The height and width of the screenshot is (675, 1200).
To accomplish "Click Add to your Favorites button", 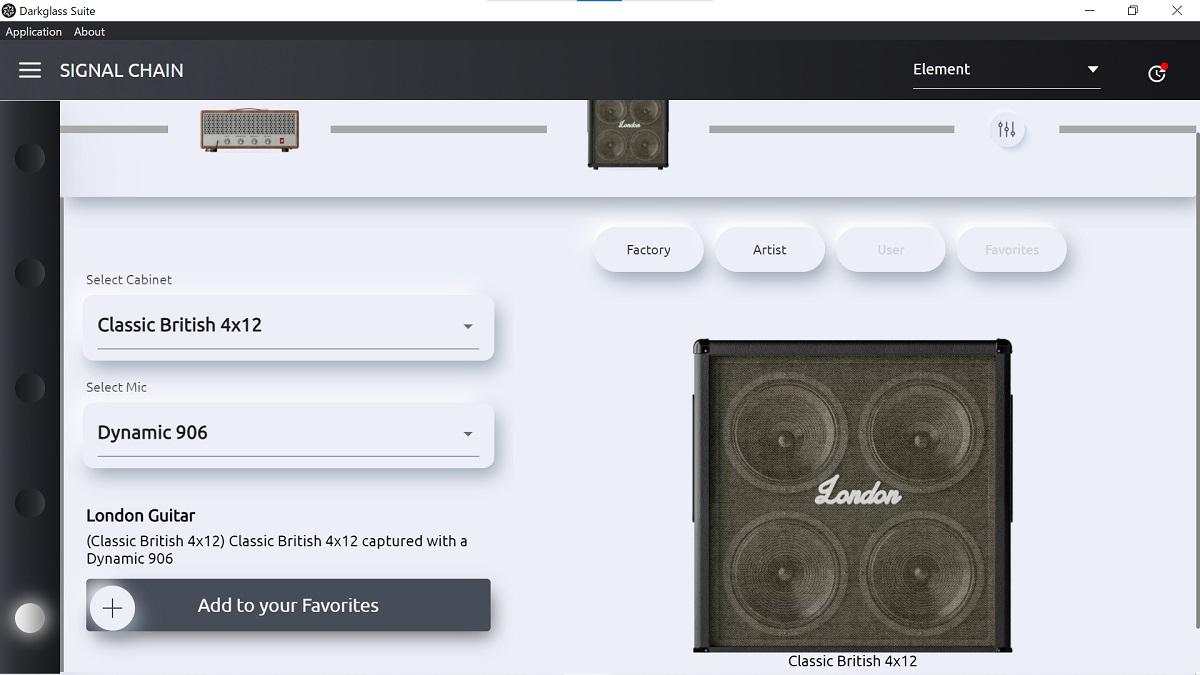I will click(x=288, y=605).
